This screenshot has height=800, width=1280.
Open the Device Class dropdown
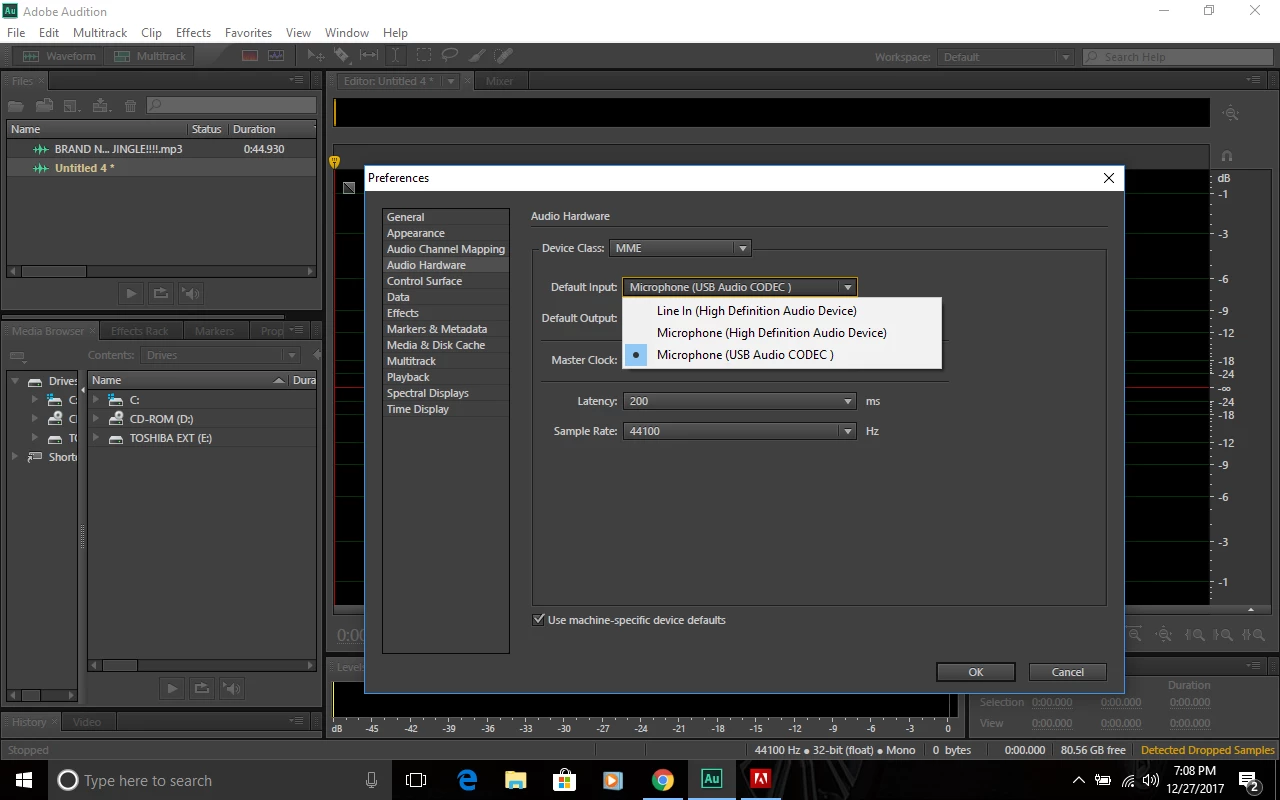pos(680,248)
